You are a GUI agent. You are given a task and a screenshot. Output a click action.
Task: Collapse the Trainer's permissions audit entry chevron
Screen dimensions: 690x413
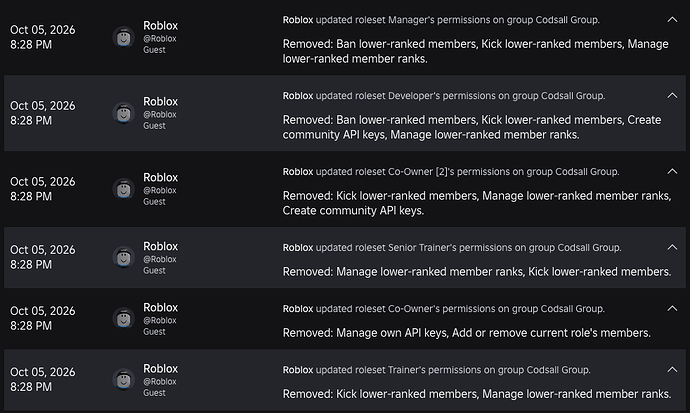coord(672,369)
